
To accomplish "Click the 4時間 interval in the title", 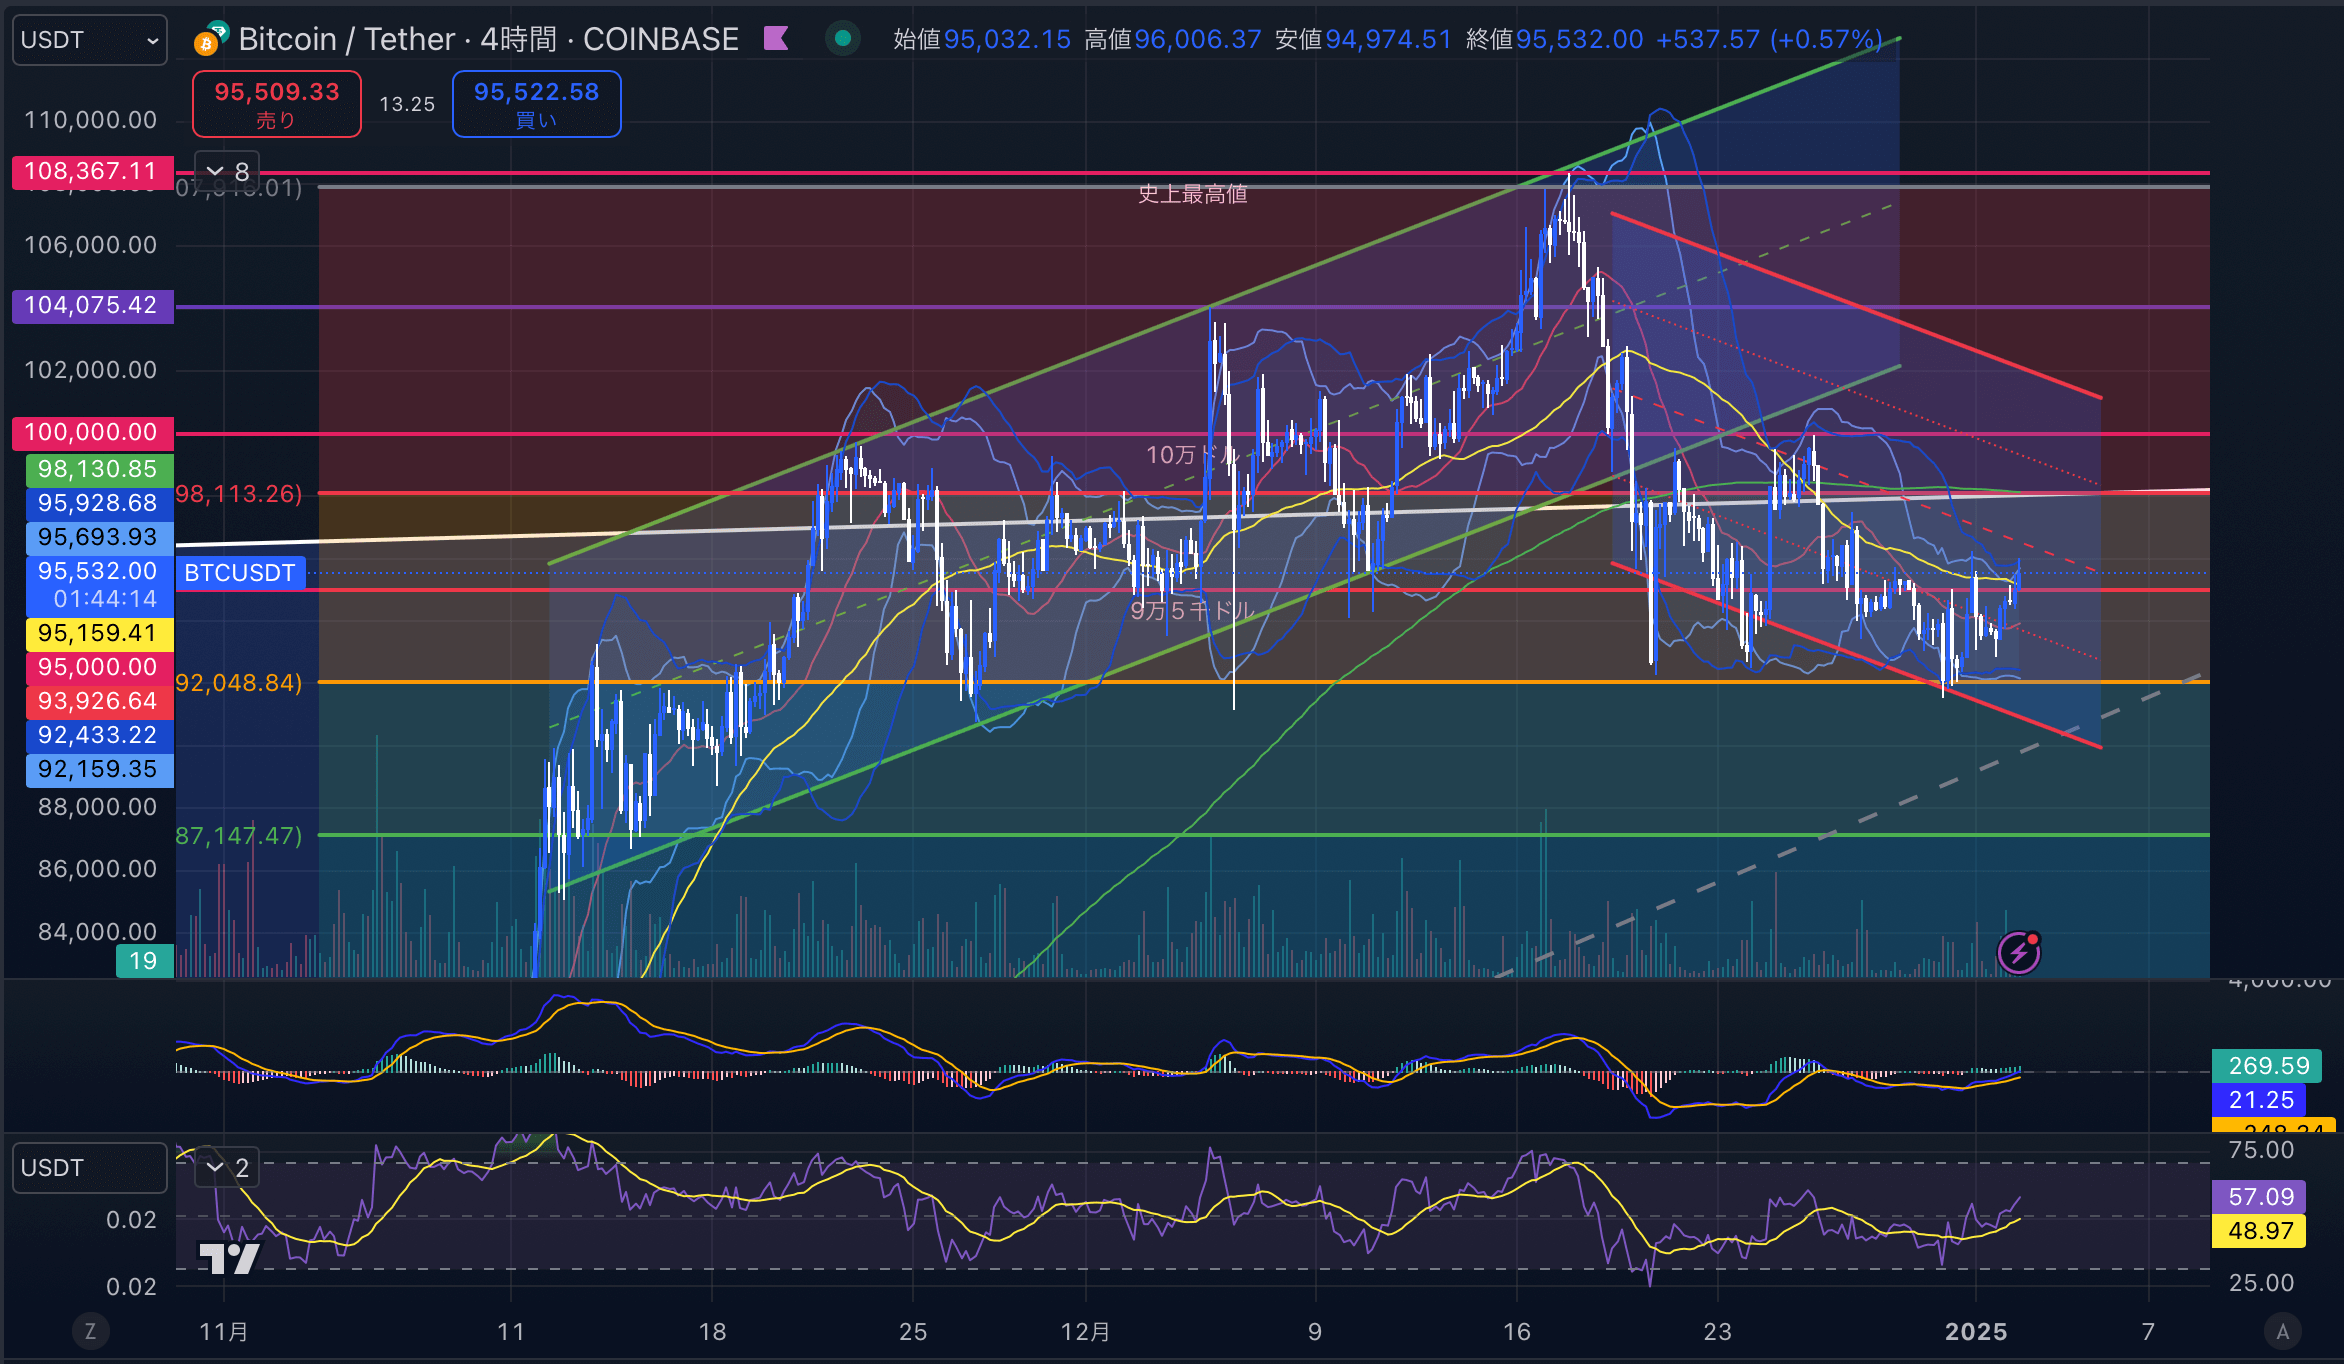I will [518, 39].
